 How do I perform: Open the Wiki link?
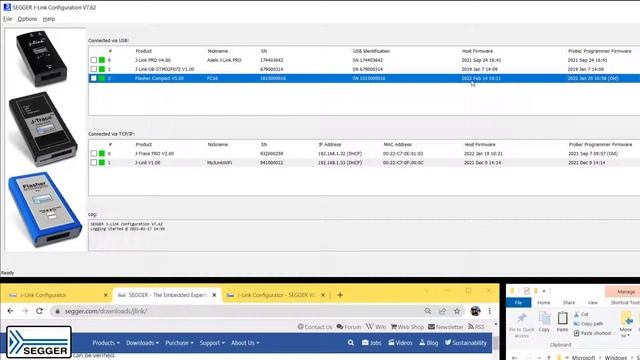click(376, 327)
